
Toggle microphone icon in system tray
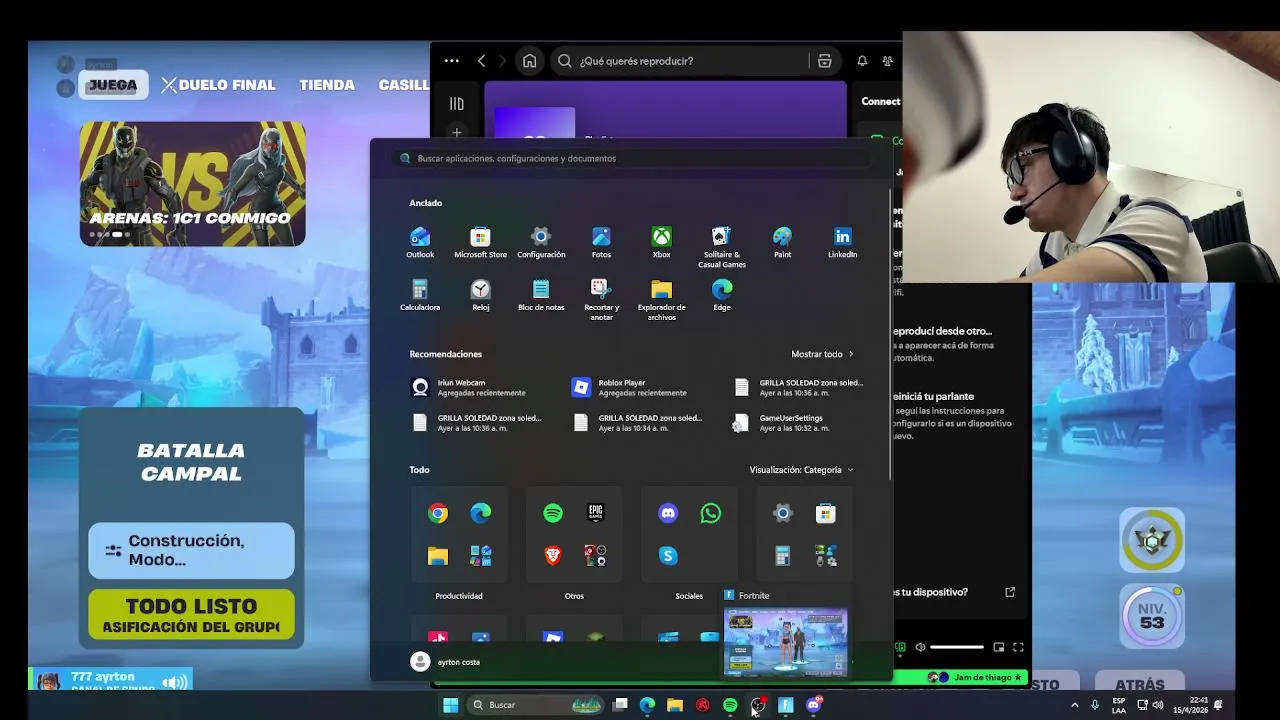[x=1095, y=705]
